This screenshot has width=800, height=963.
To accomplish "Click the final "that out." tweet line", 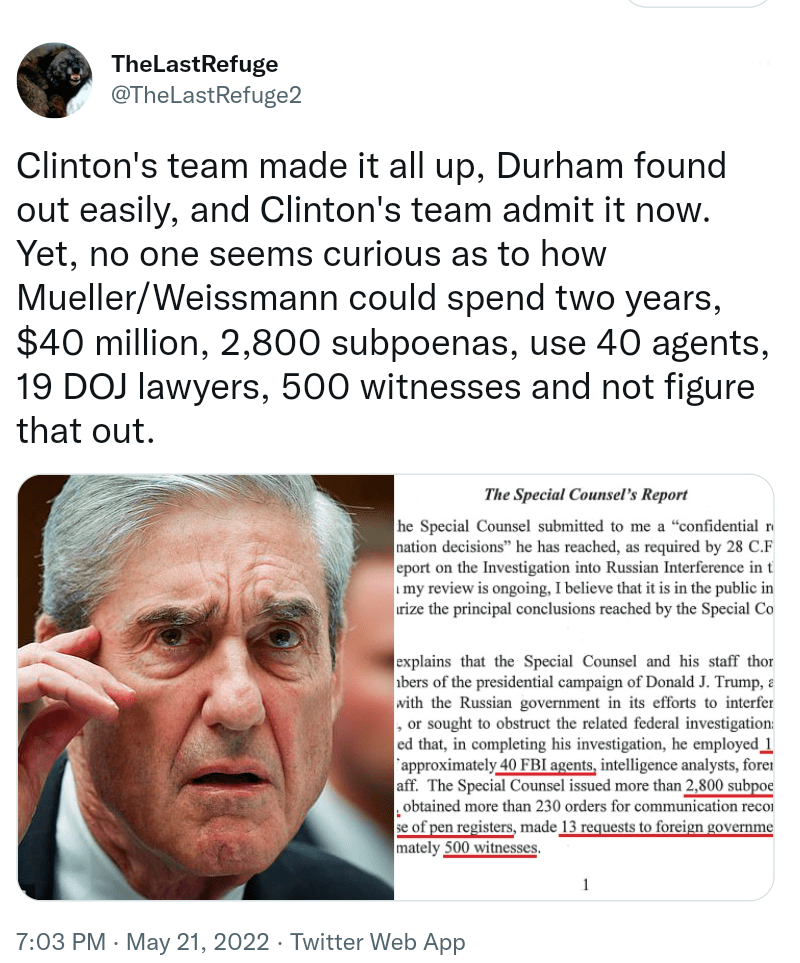I will point(85,431).
